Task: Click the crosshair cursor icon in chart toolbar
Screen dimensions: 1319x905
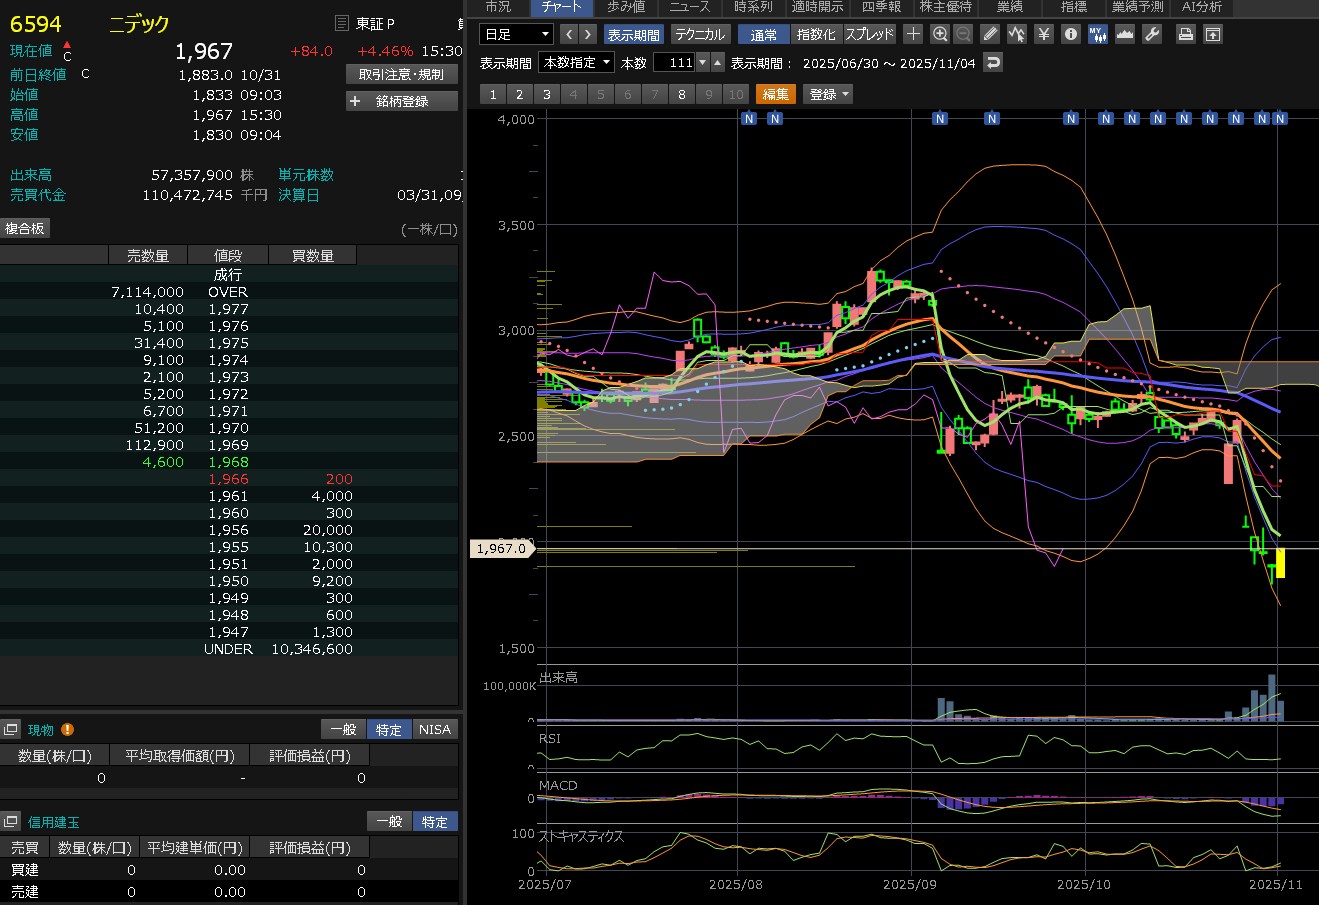Action: tap(913, 34)
